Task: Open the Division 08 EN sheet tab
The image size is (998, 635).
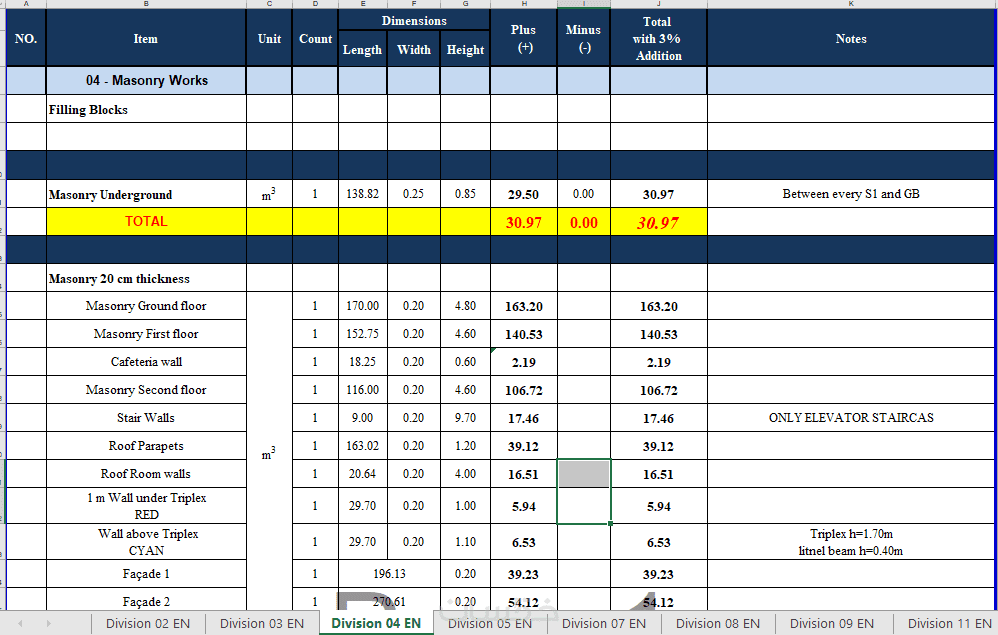Action: 717,624
